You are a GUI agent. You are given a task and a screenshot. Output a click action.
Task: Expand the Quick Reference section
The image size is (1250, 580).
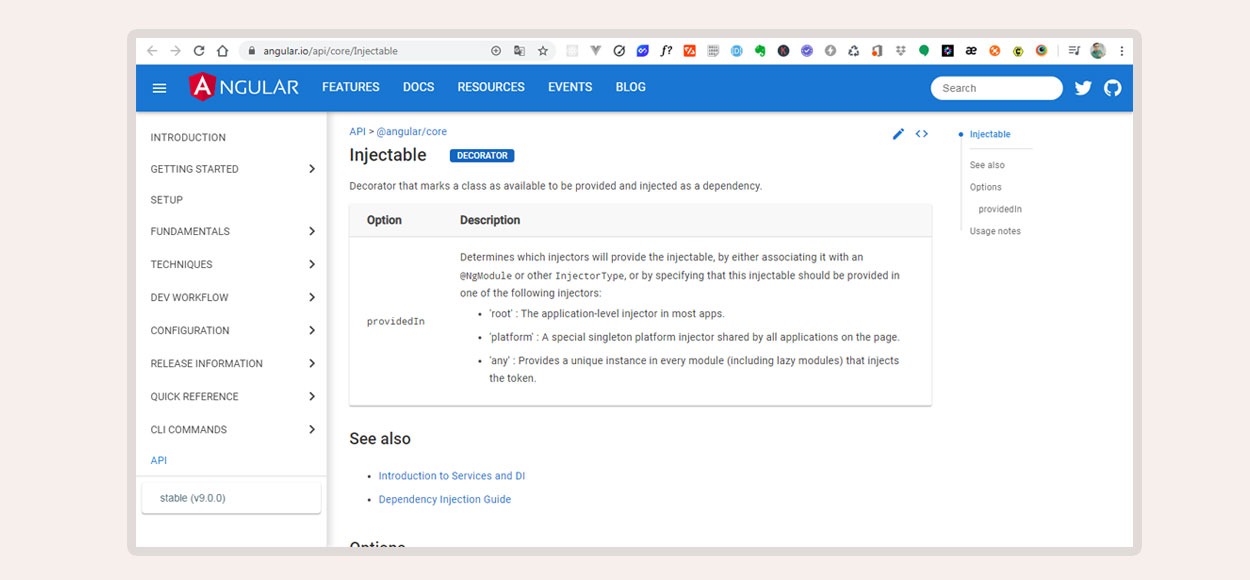[312, 396]
